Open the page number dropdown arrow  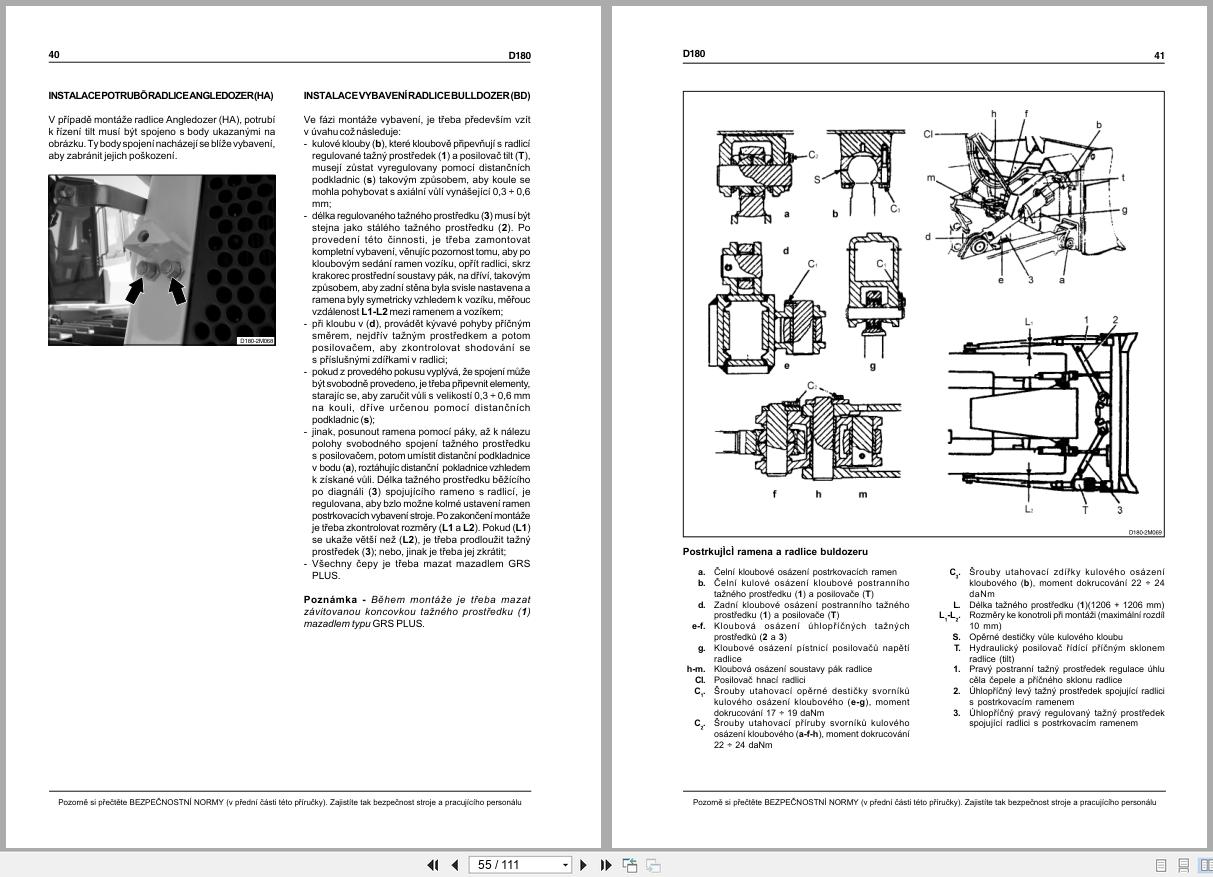[x=565, y=865]
